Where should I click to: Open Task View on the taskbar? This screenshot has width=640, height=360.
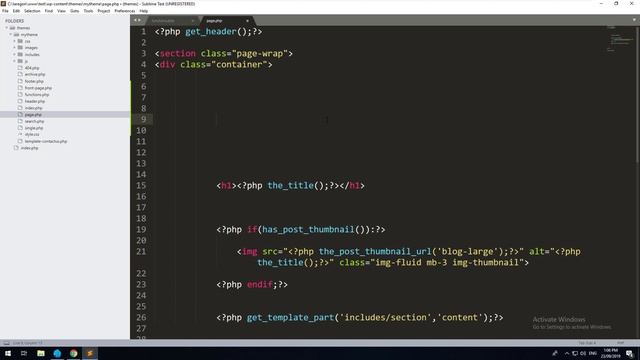(x=24, y=353)
